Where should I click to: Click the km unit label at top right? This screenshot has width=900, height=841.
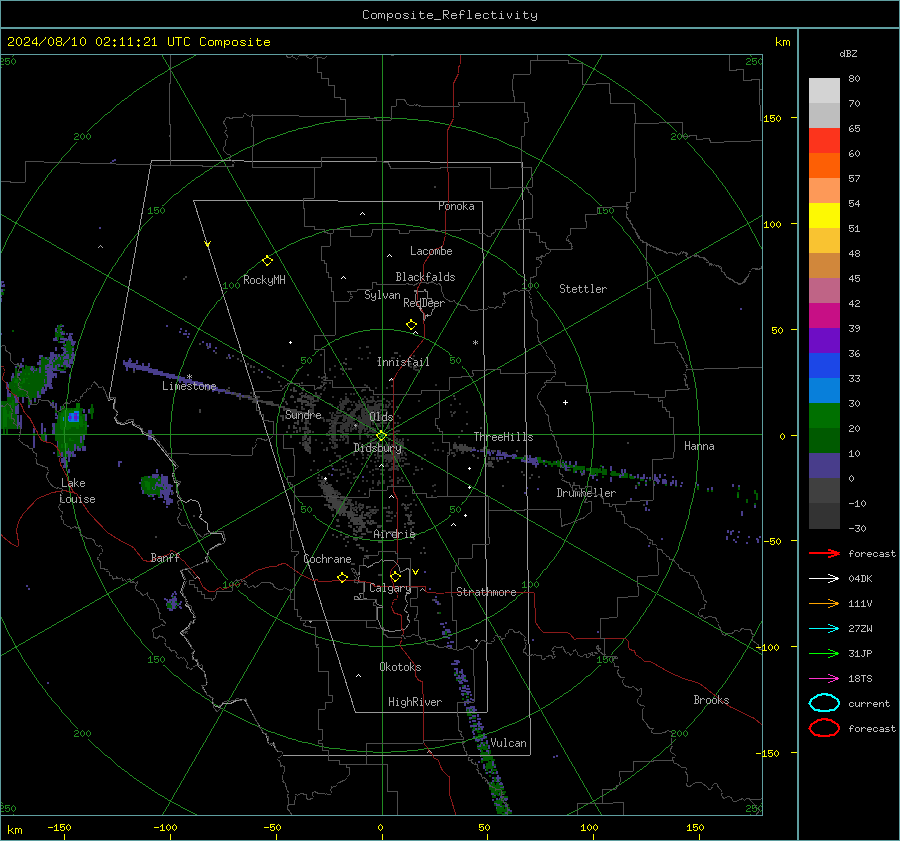coord(782,42)
